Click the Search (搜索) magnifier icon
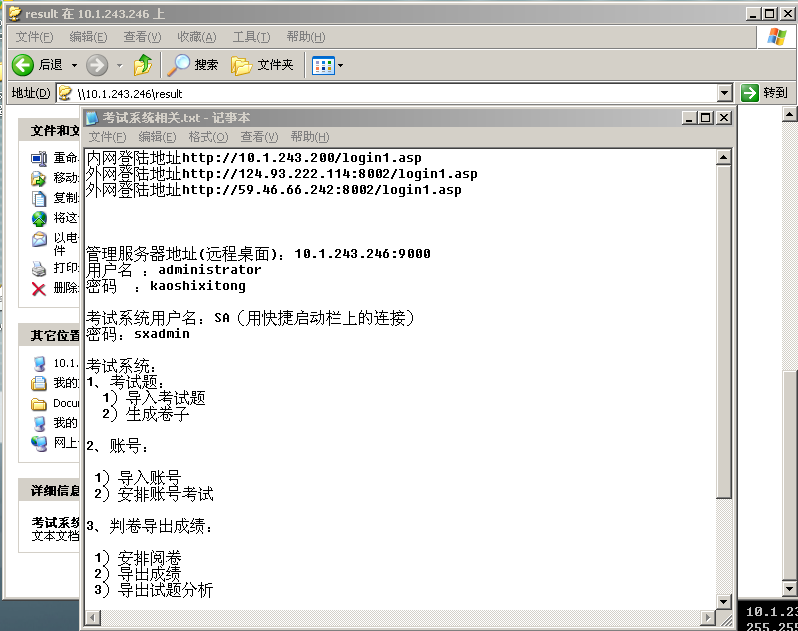This screenshot has width=798, height=631. [179, 65]
